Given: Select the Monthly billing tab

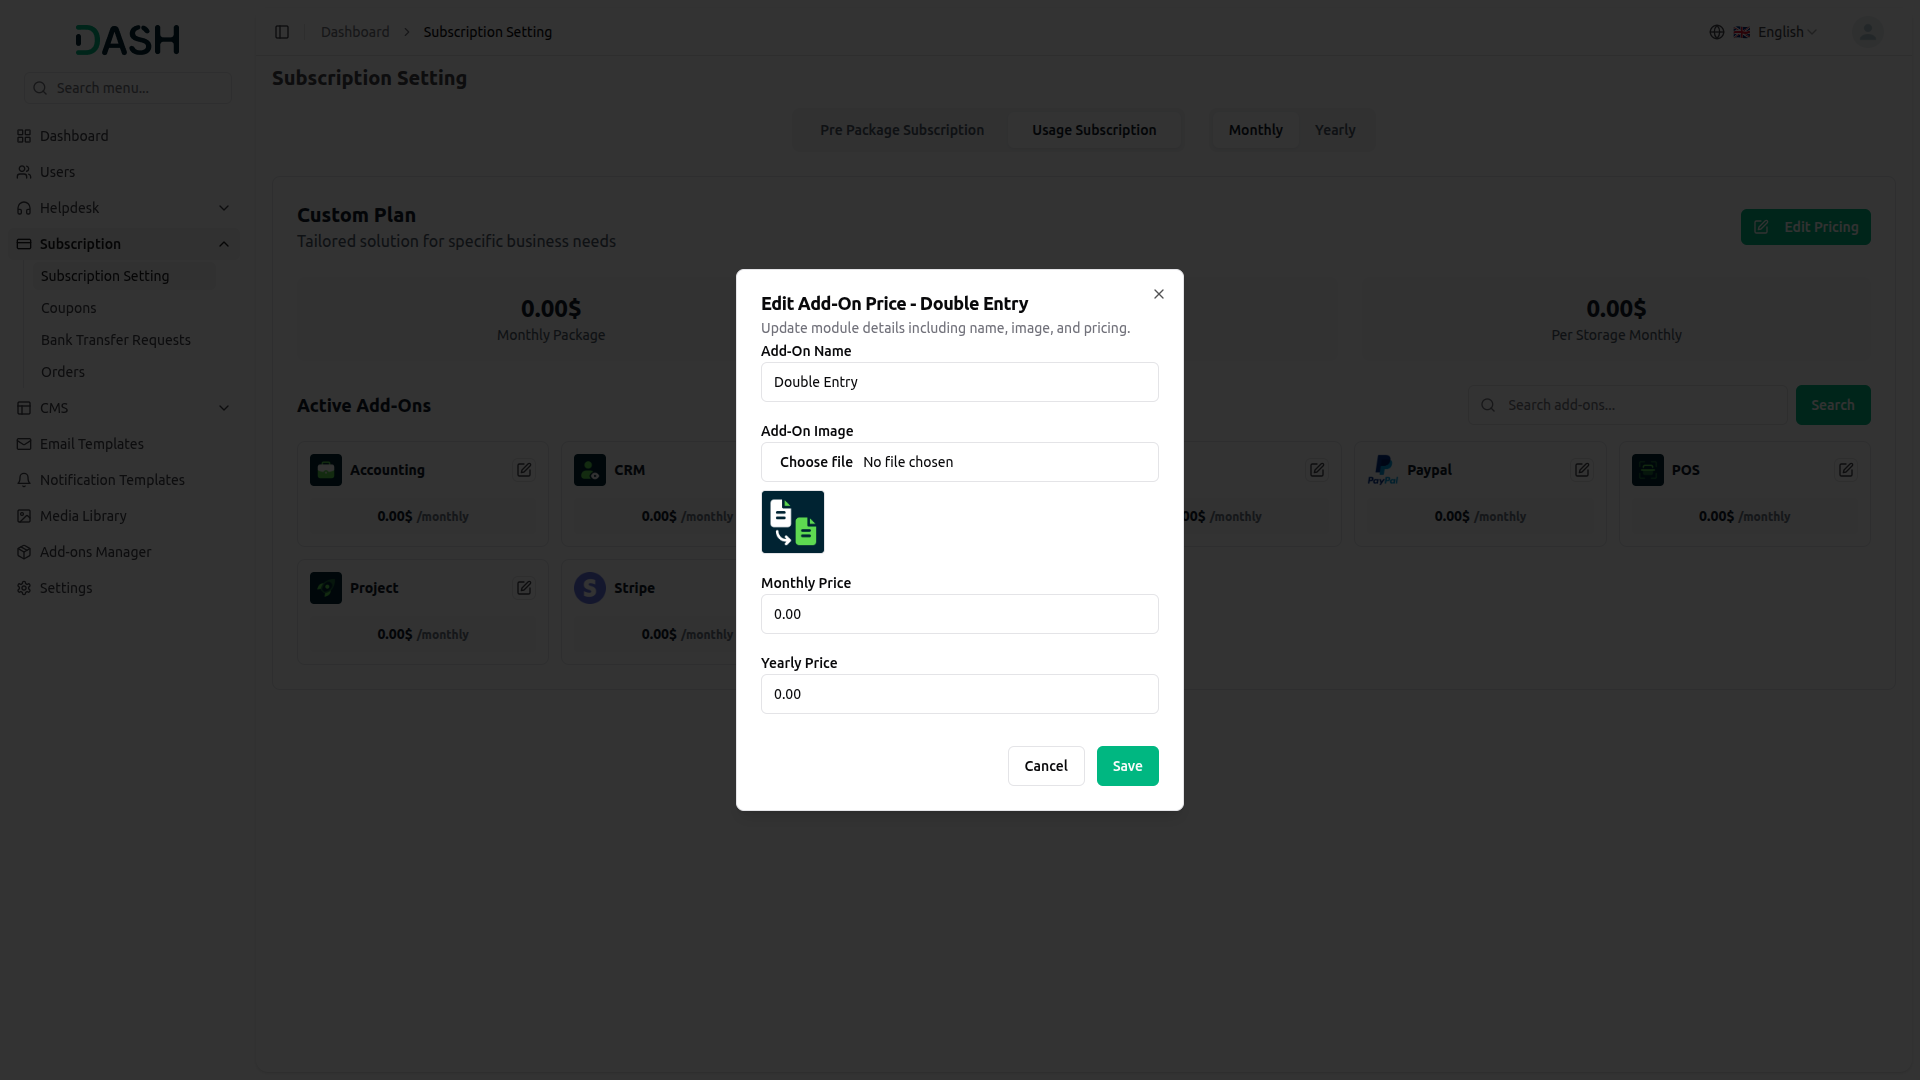Looking at the screenshot, I should [1255, 130].
